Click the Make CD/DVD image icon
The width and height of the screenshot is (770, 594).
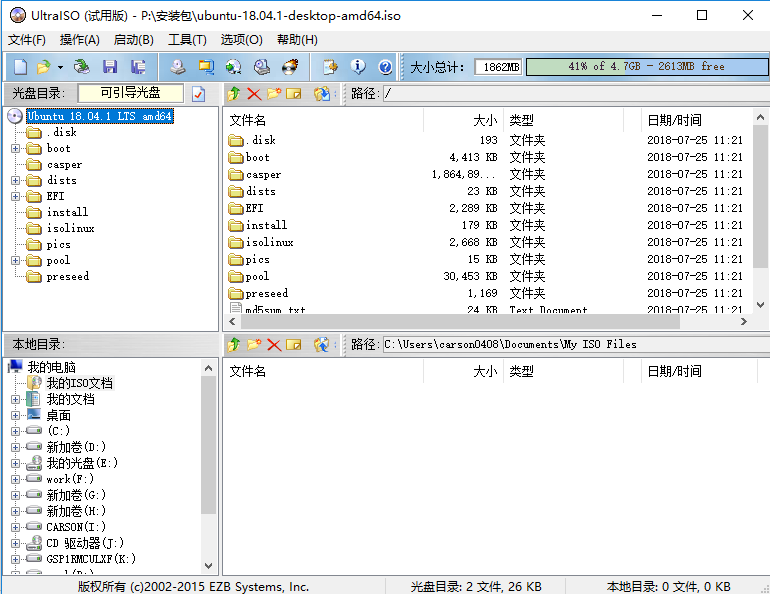click(x=178, y=66)
